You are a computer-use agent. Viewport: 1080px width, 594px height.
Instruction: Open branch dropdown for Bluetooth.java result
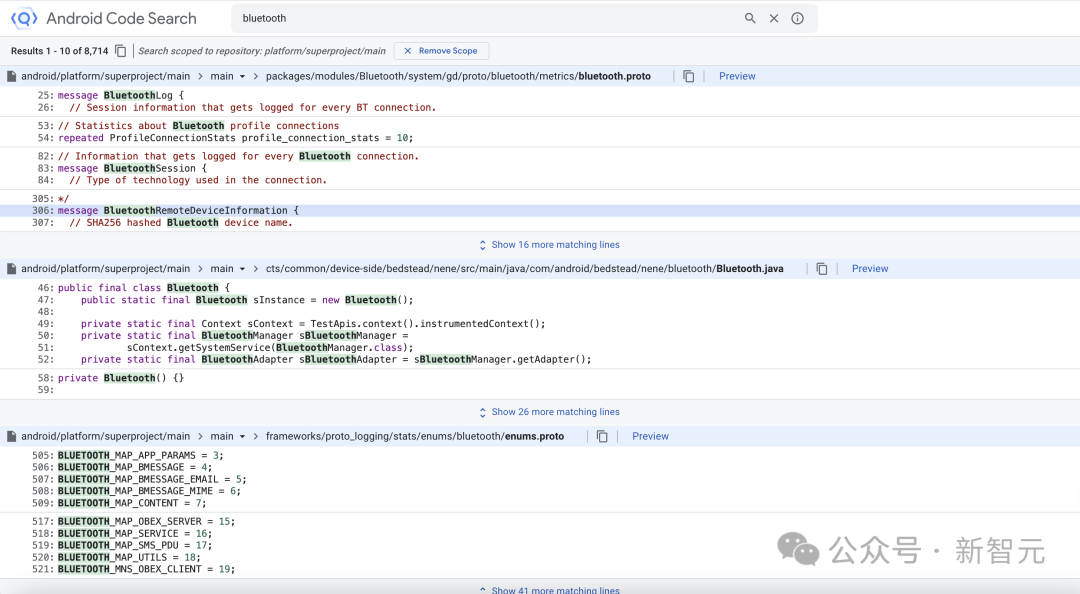point(228,269)
